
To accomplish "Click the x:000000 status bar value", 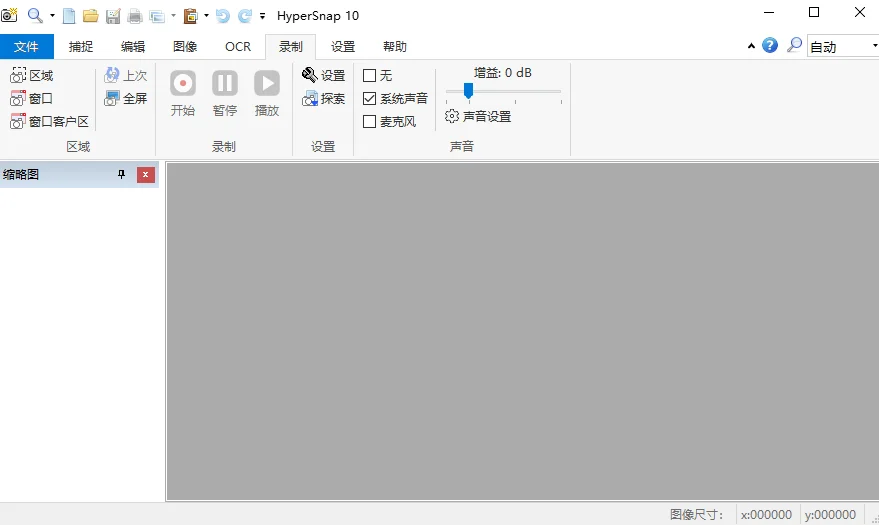I will tap(766, 514).
